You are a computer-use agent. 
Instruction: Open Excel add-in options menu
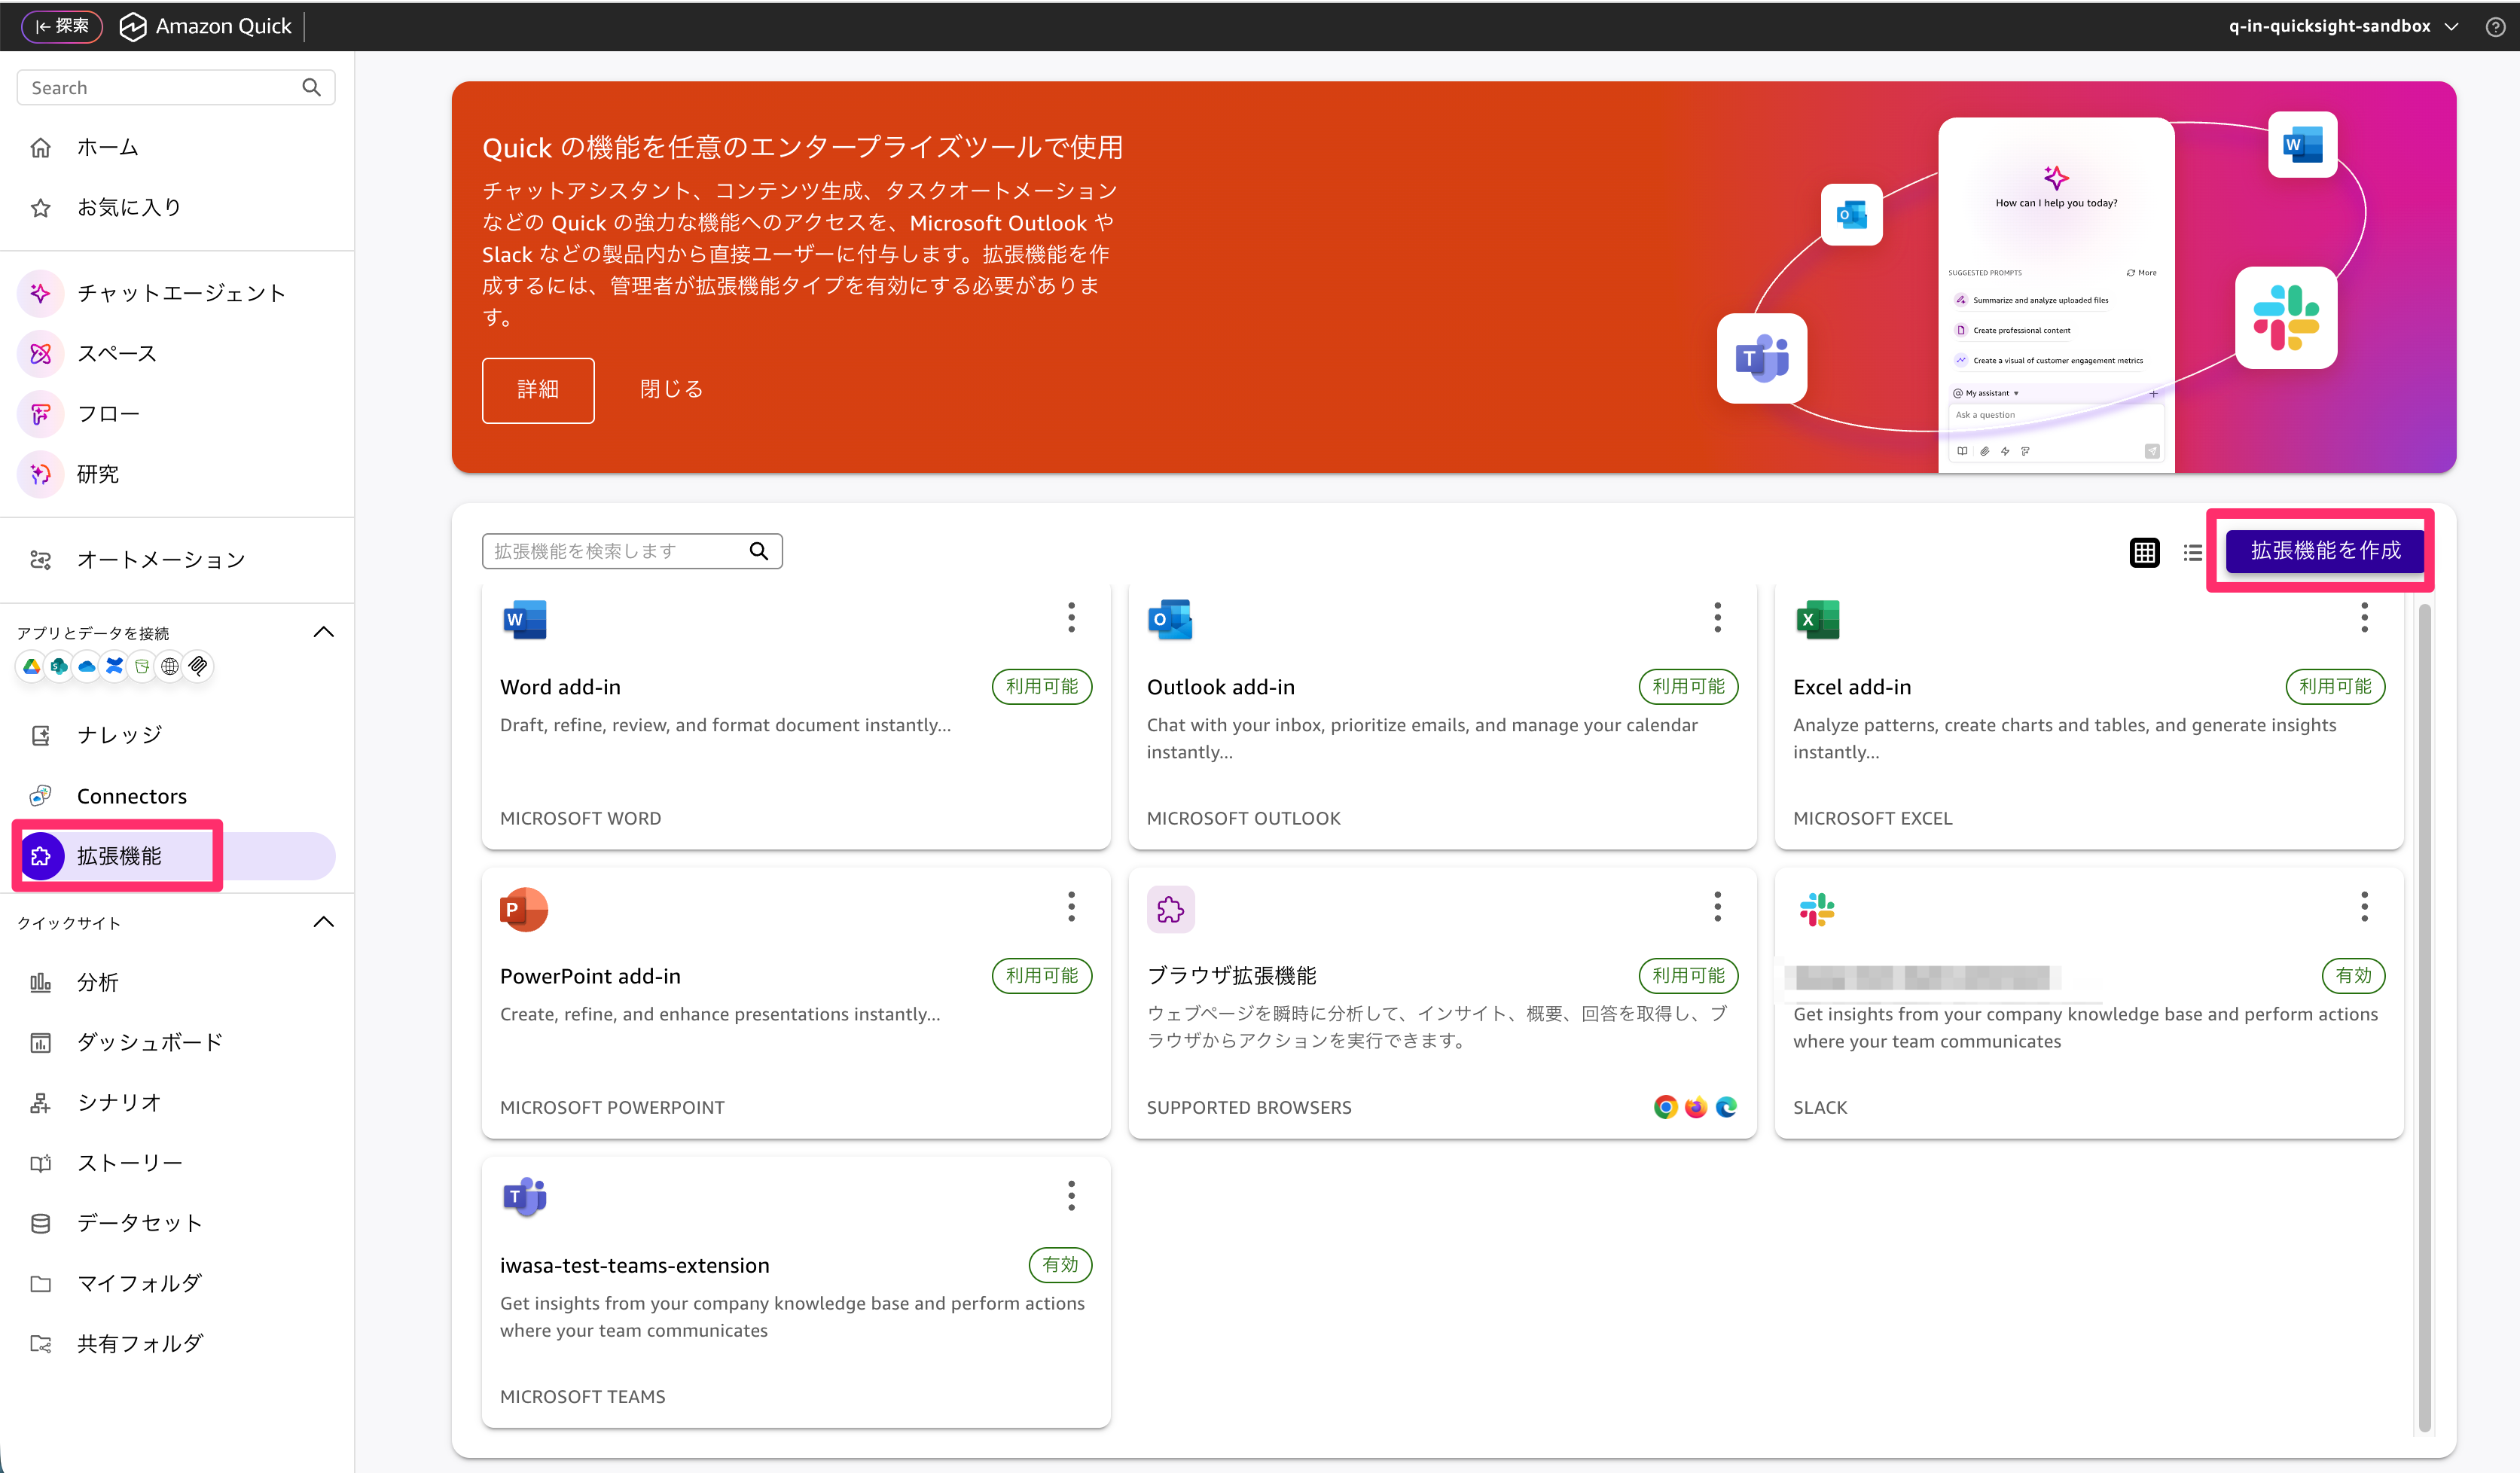[x=2364, y=617]
